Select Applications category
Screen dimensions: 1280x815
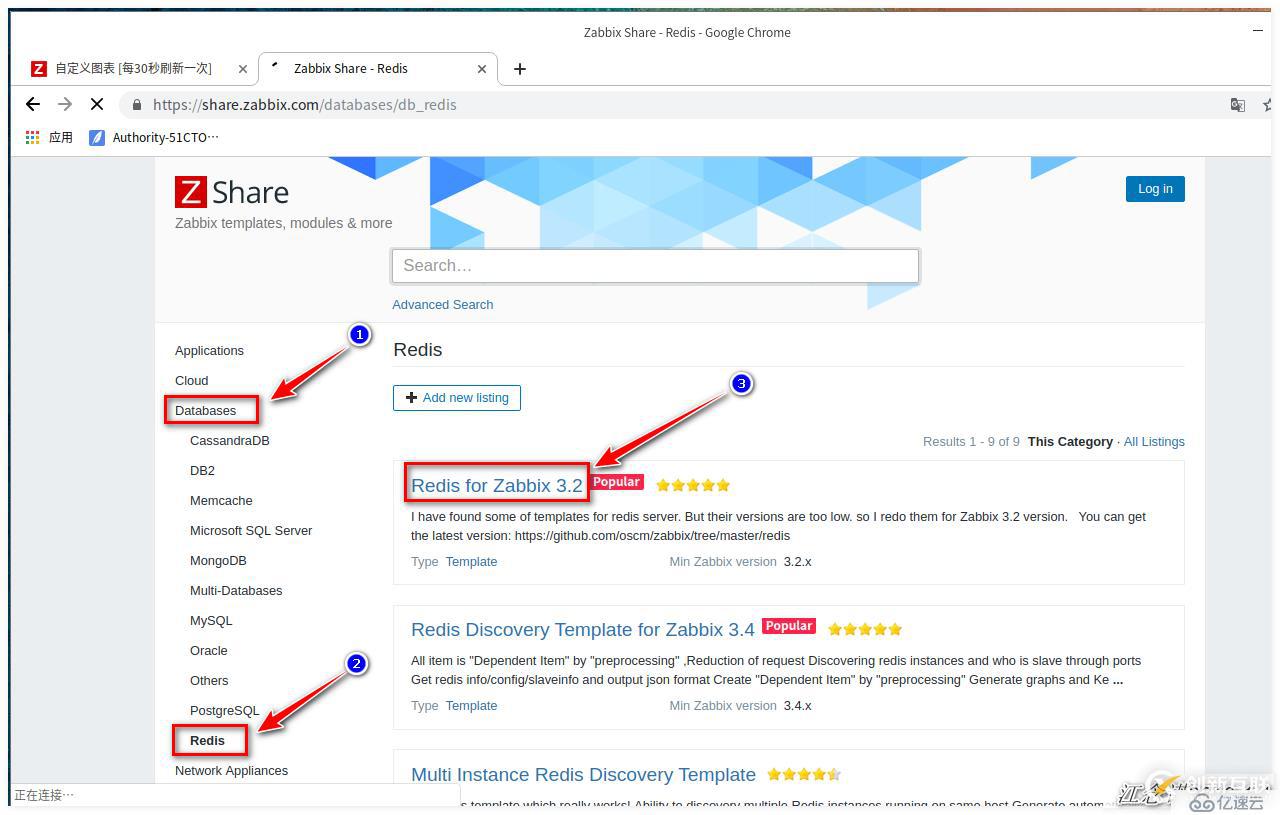tap(209, 351)
